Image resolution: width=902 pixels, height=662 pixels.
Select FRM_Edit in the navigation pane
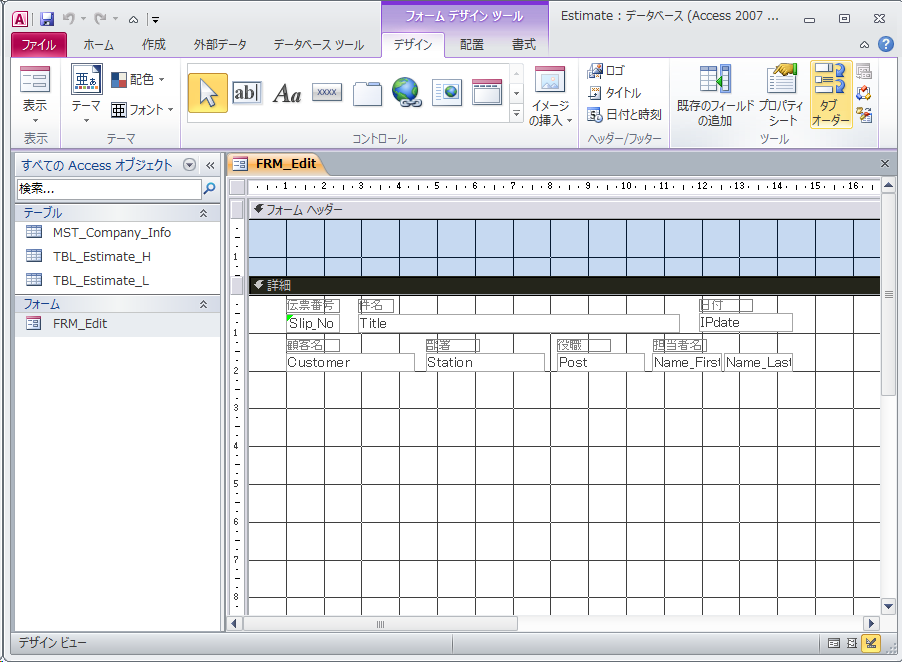(x=117, y=324)
